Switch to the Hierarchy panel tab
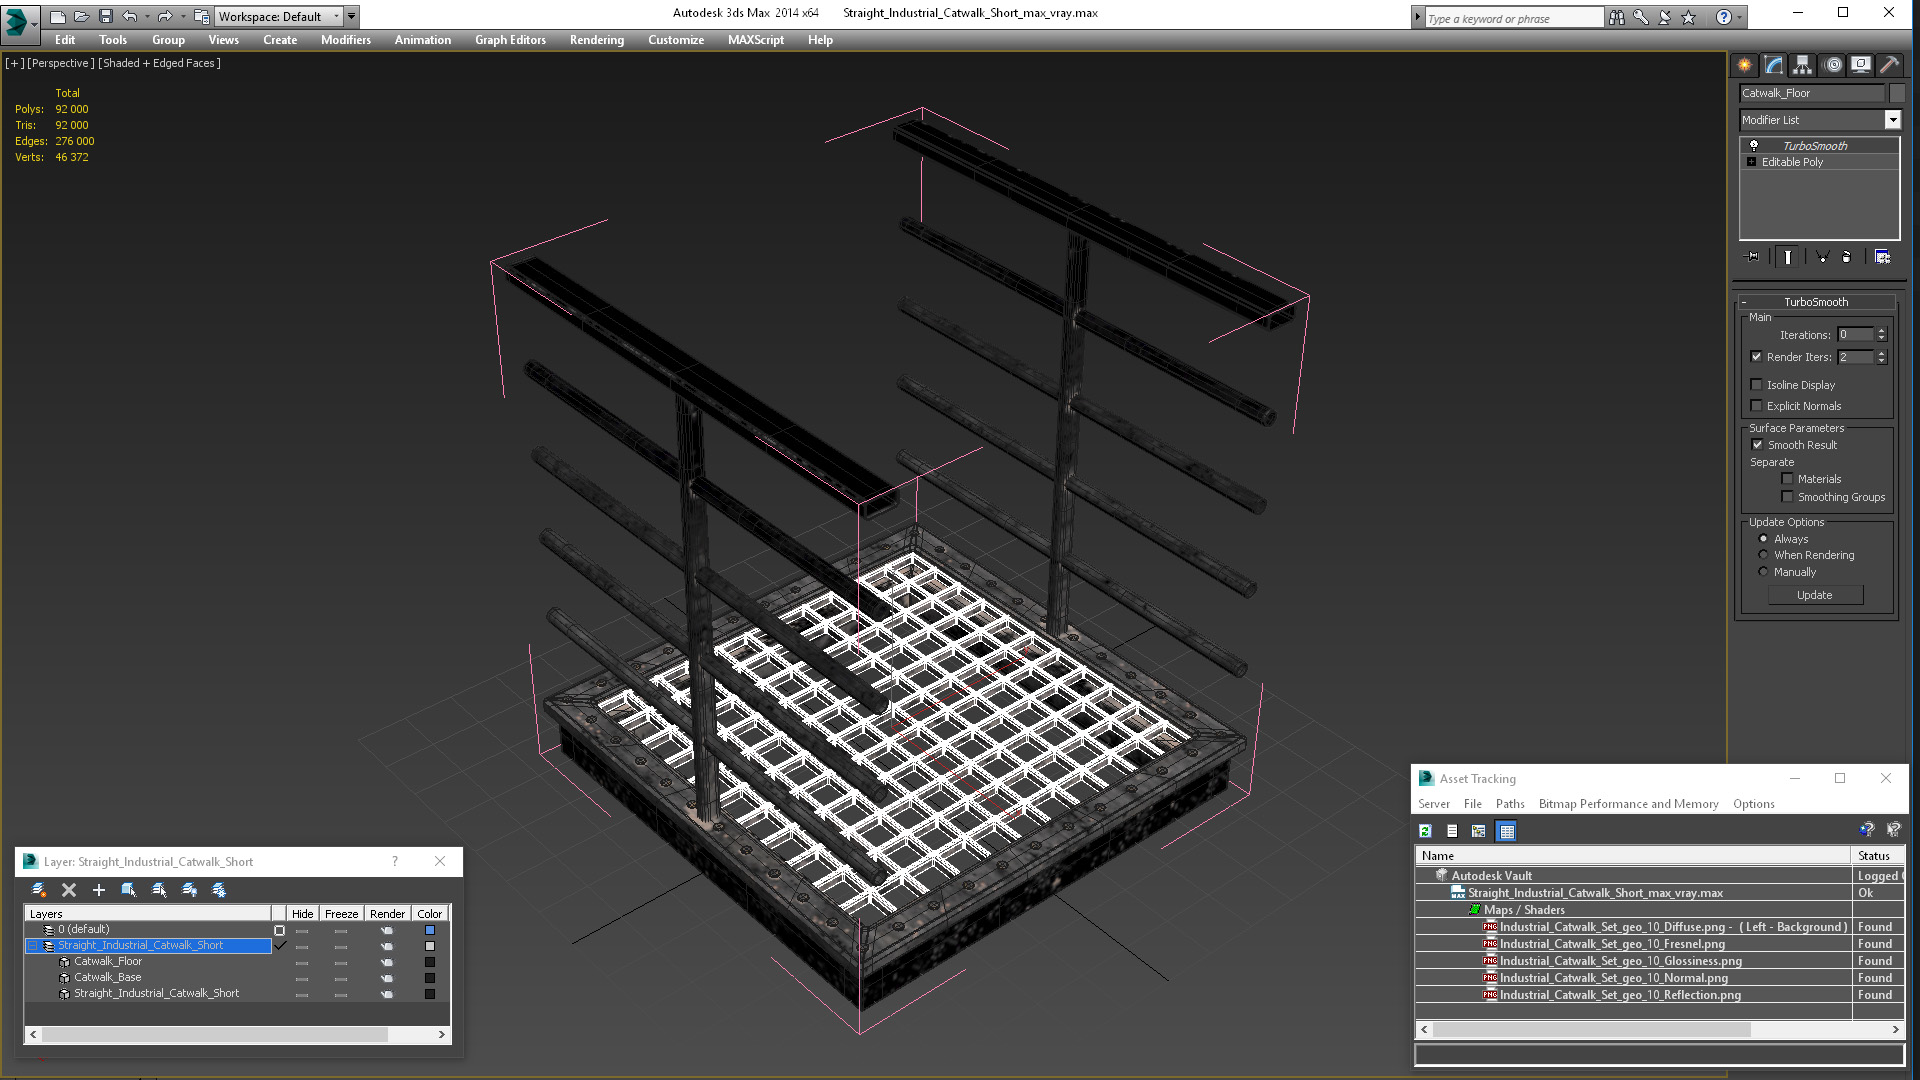The width and height of the screenshot is (1920, 1080). coord(1802,65)
